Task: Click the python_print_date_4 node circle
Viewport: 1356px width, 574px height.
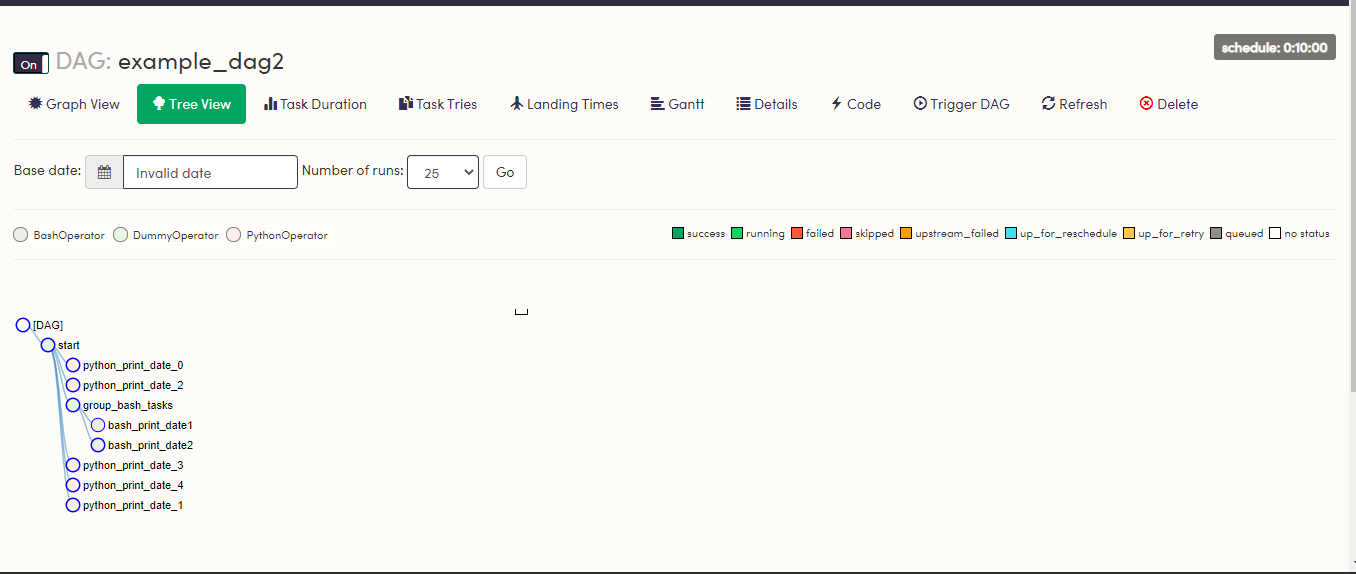Action: point(73,485)
